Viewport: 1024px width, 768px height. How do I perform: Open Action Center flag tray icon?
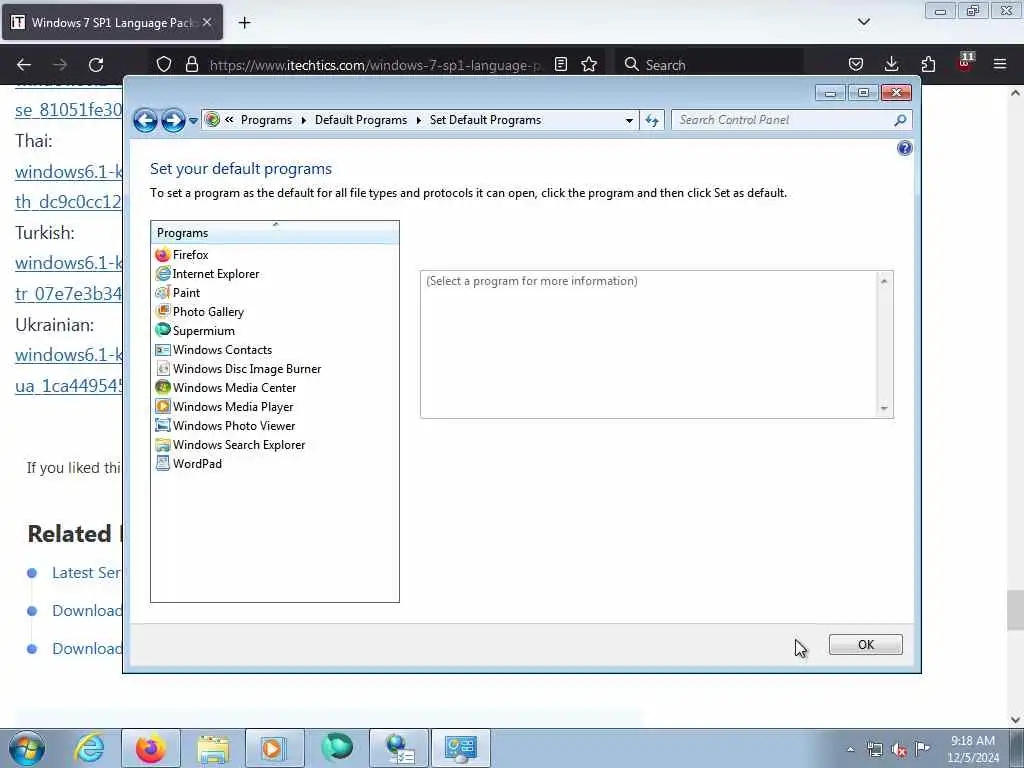(x=923, y=748)
